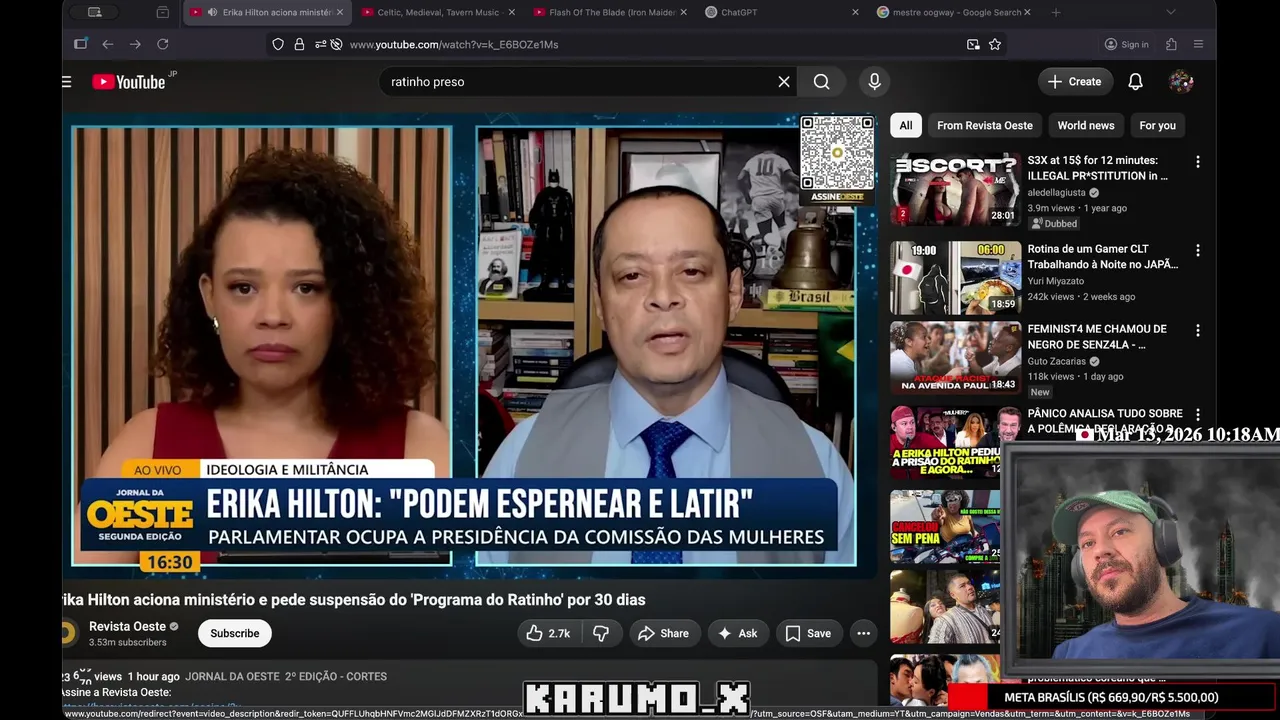
Task: Select the All filter chip
Action: (x=905, y=125)
